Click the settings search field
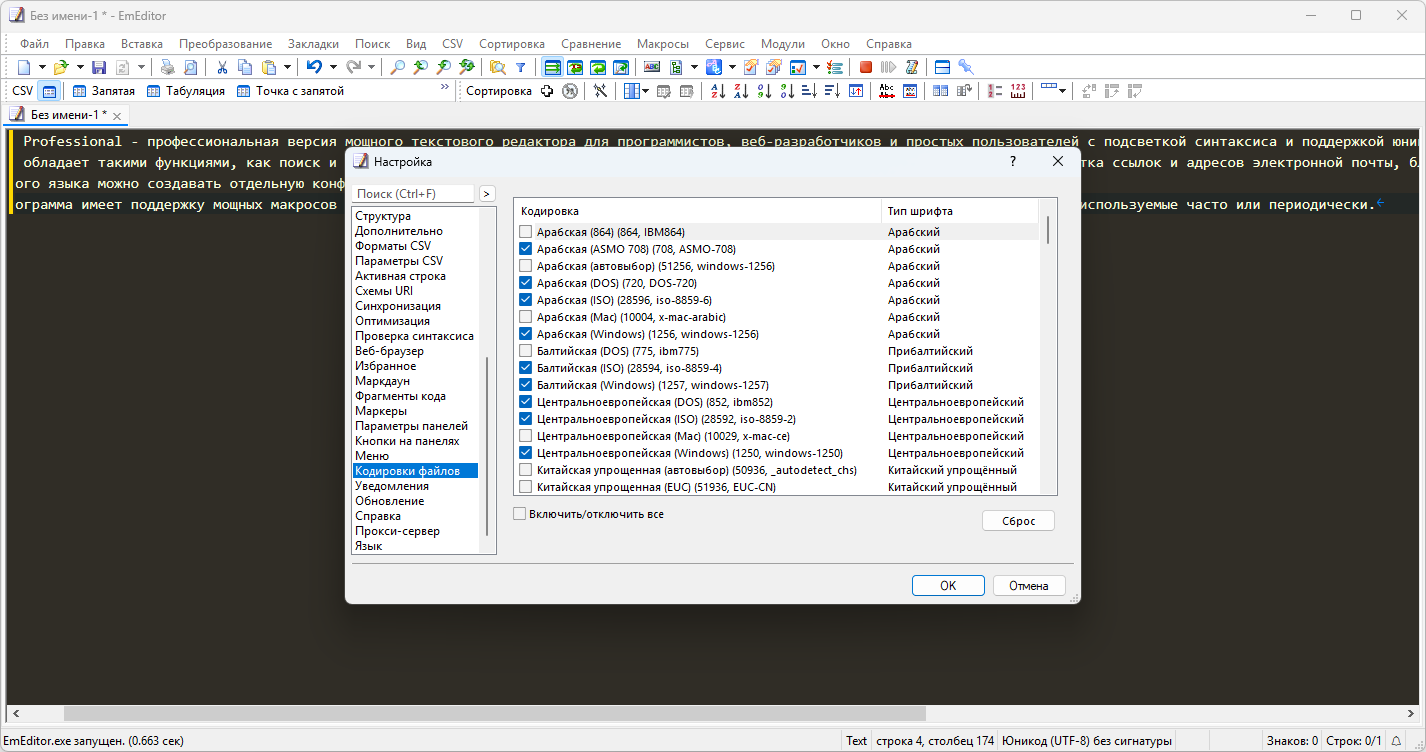The height and width of the screenshot is (752, 1426). pyautogui.click(x=413, y=194)
